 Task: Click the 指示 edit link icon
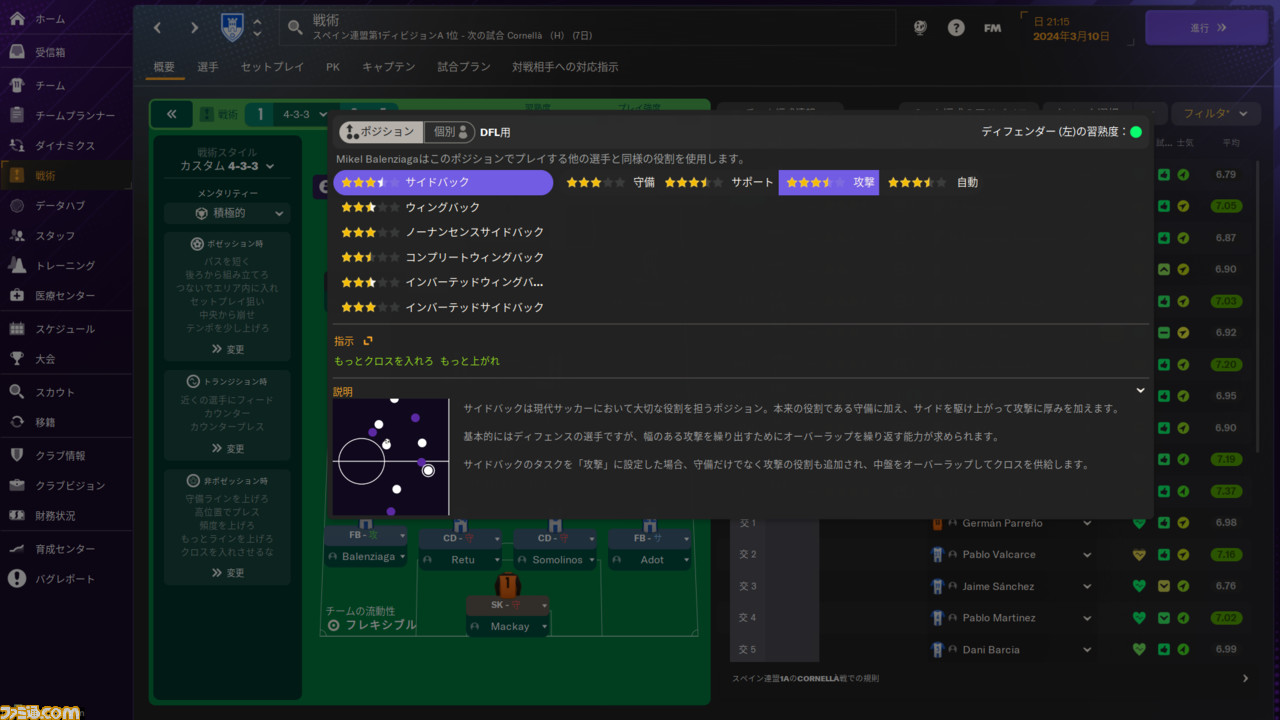367,341
